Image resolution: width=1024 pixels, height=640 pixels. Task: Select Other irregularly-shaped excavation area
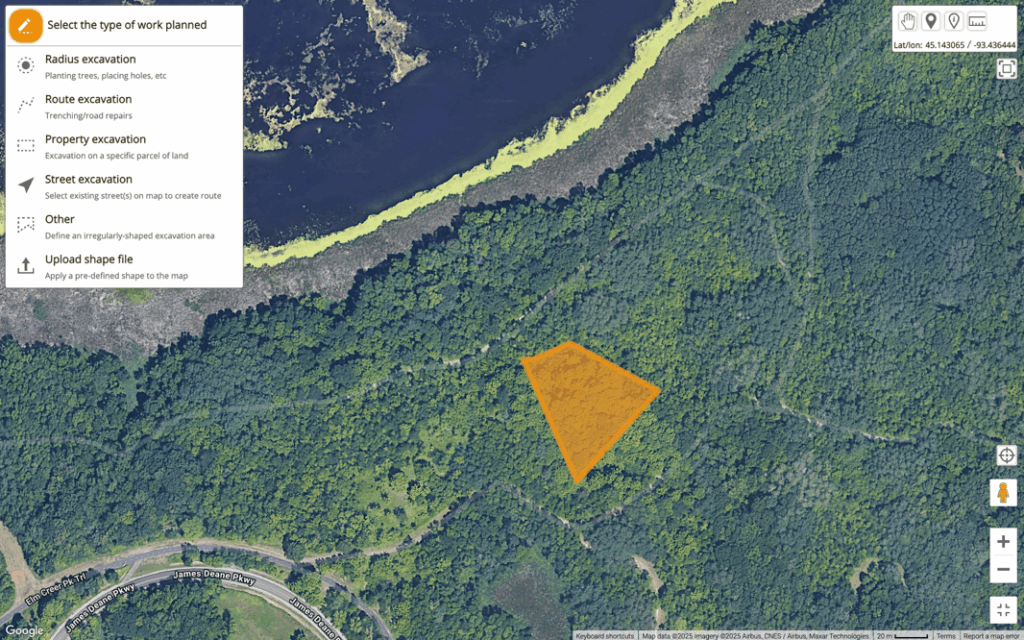click(x=124, y=227)
